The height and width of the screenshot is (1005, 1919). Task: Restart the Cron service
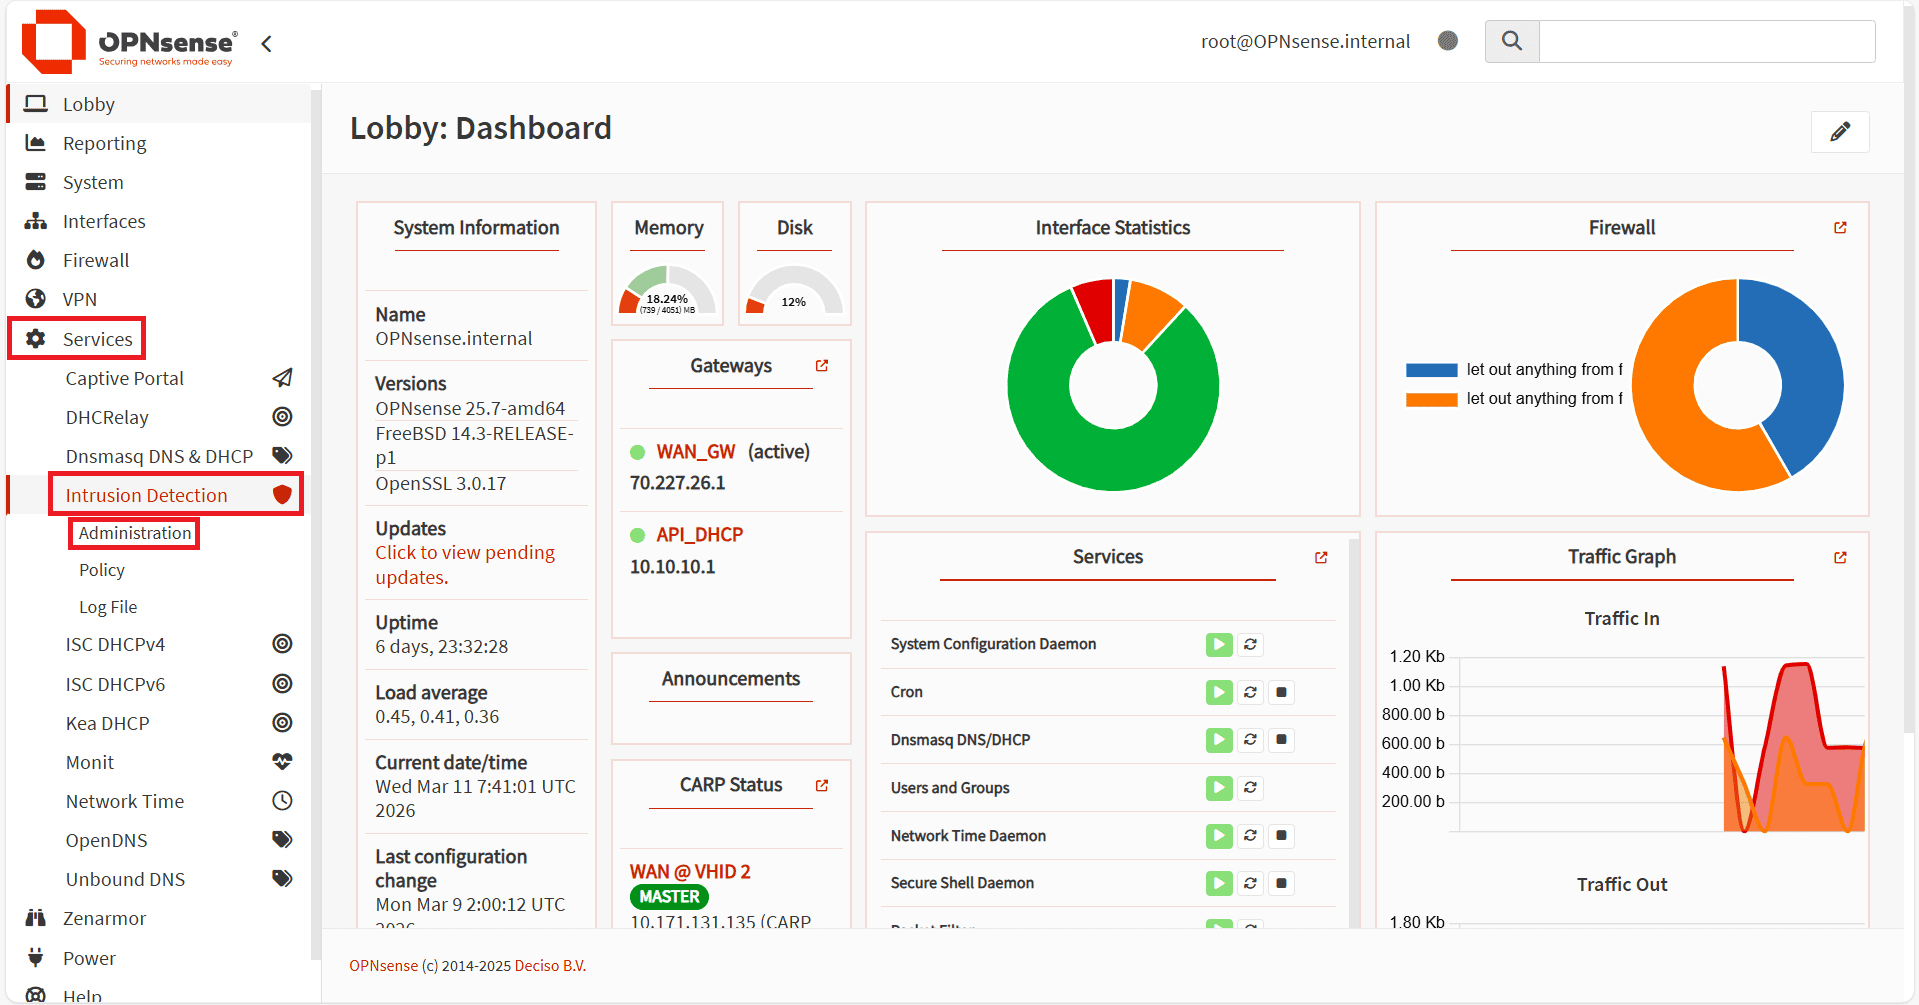1250,692
